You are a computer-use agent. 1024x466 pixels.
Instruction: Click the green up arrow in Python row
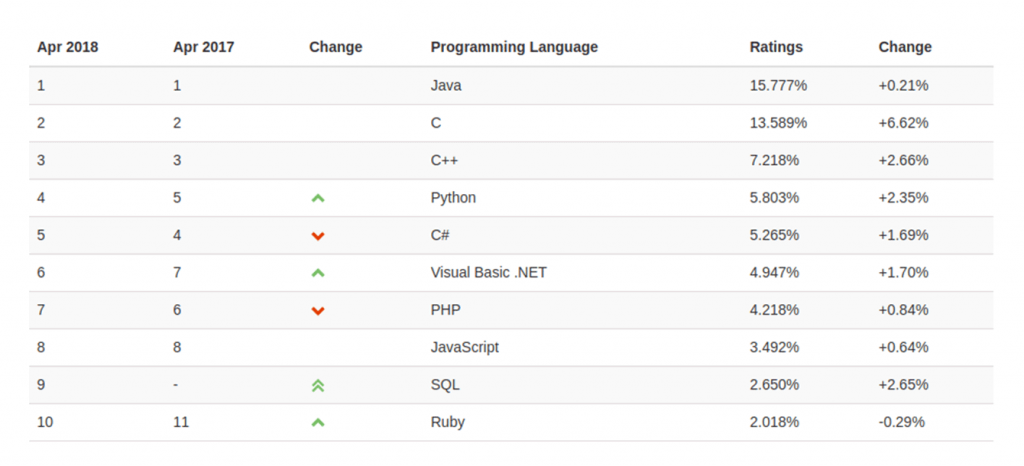tap(317, 198)
